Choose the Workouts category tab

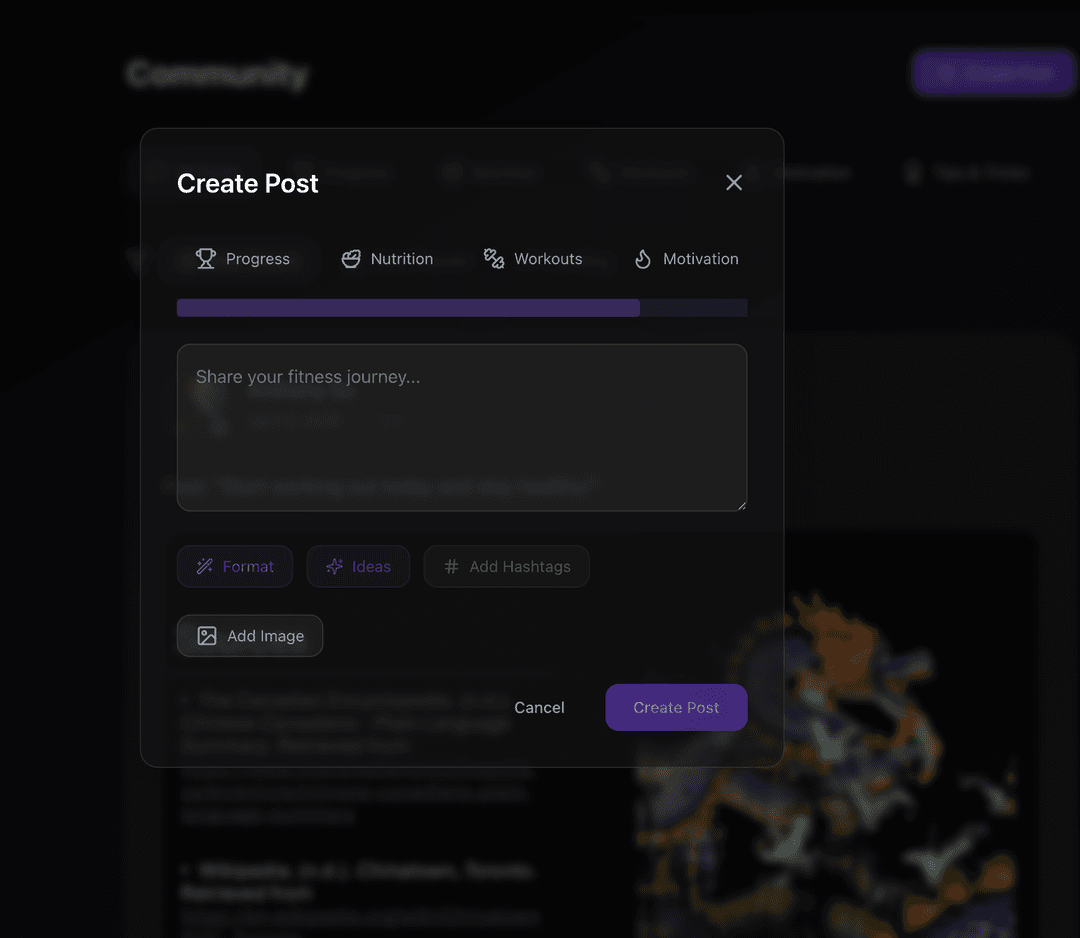tap(534, 259)
